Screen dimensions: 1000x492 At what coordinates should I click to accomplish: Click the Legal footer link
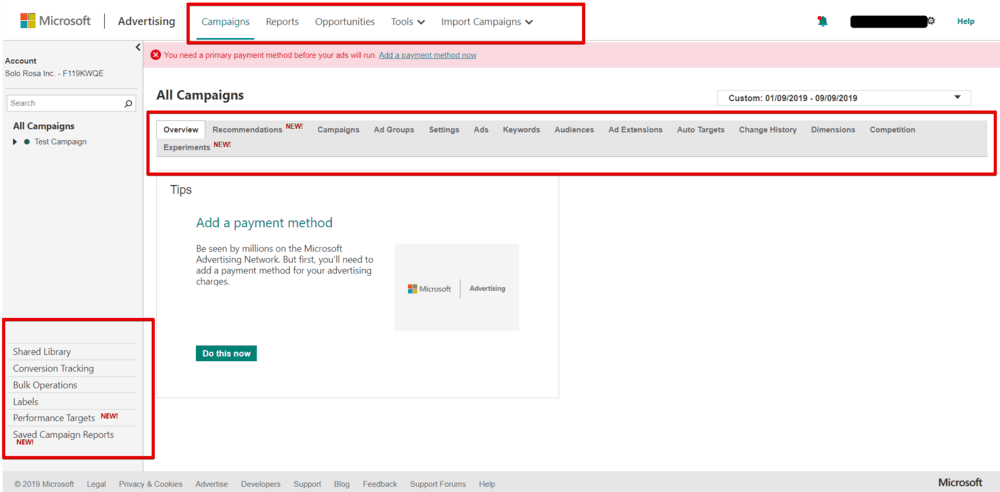point(96,484)
